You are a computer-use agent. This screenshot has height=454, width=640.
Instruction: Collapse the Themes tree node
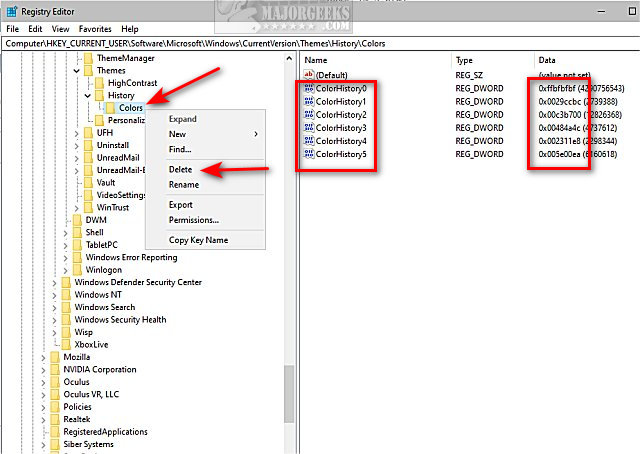tap(76, 71)
